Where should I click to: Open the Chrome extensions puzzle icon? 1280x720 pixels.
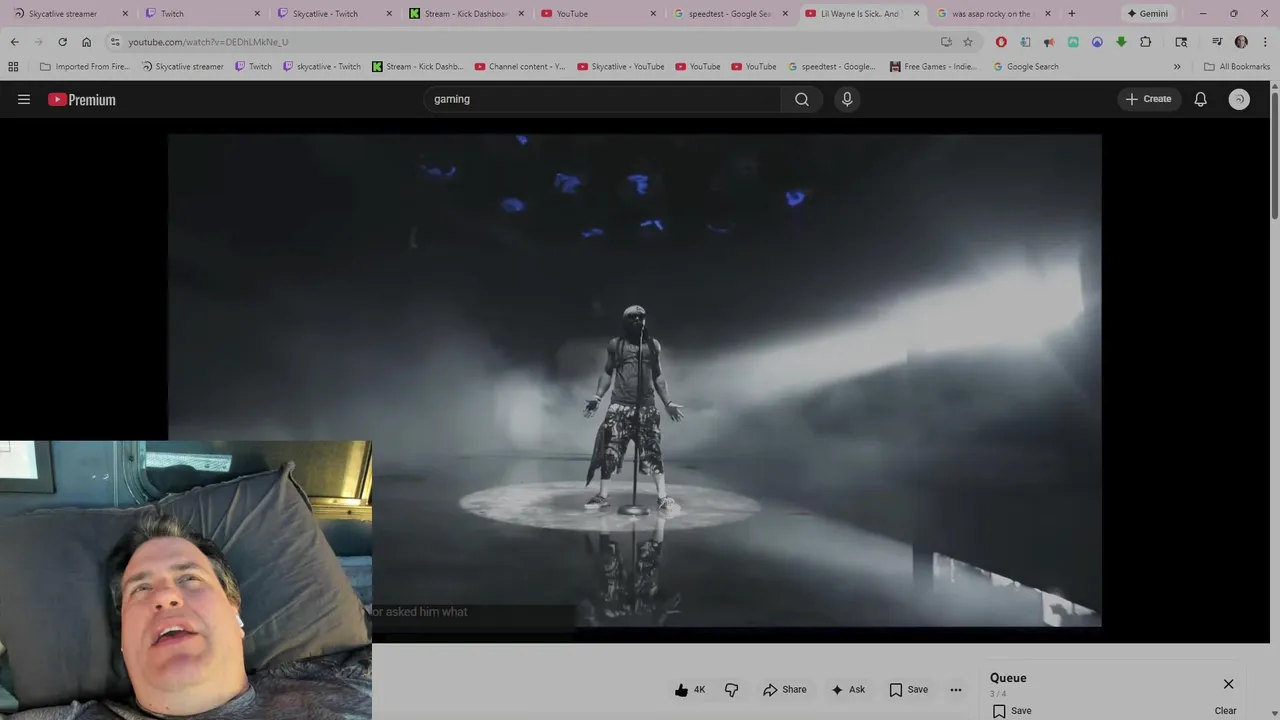click(1145, 42)
